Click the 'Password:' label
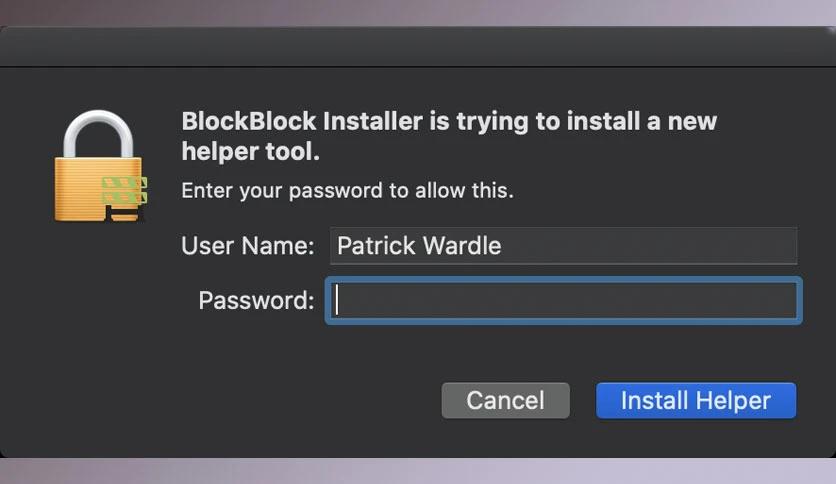 pos(256,301)
